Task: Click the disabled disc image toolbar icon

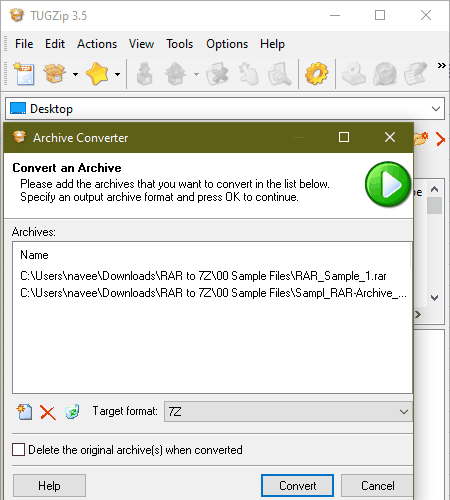Action: pyautogui.click(x=354, y=74)
